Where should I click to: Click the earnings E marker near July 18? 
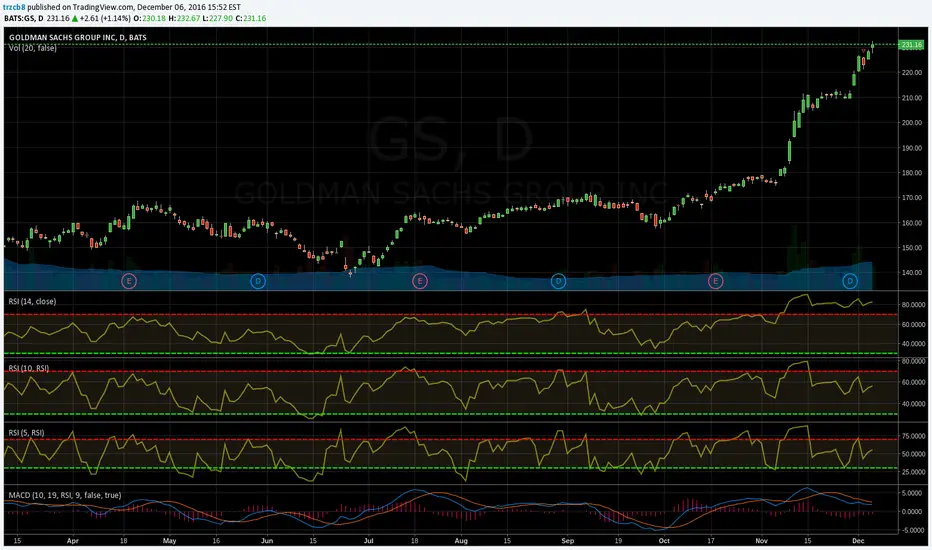(x=420, y=281)
